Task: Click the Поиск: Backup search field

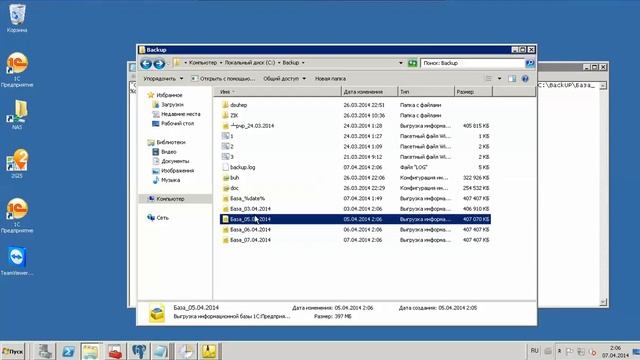Action: pyautogui.click(x=472, y=63)
